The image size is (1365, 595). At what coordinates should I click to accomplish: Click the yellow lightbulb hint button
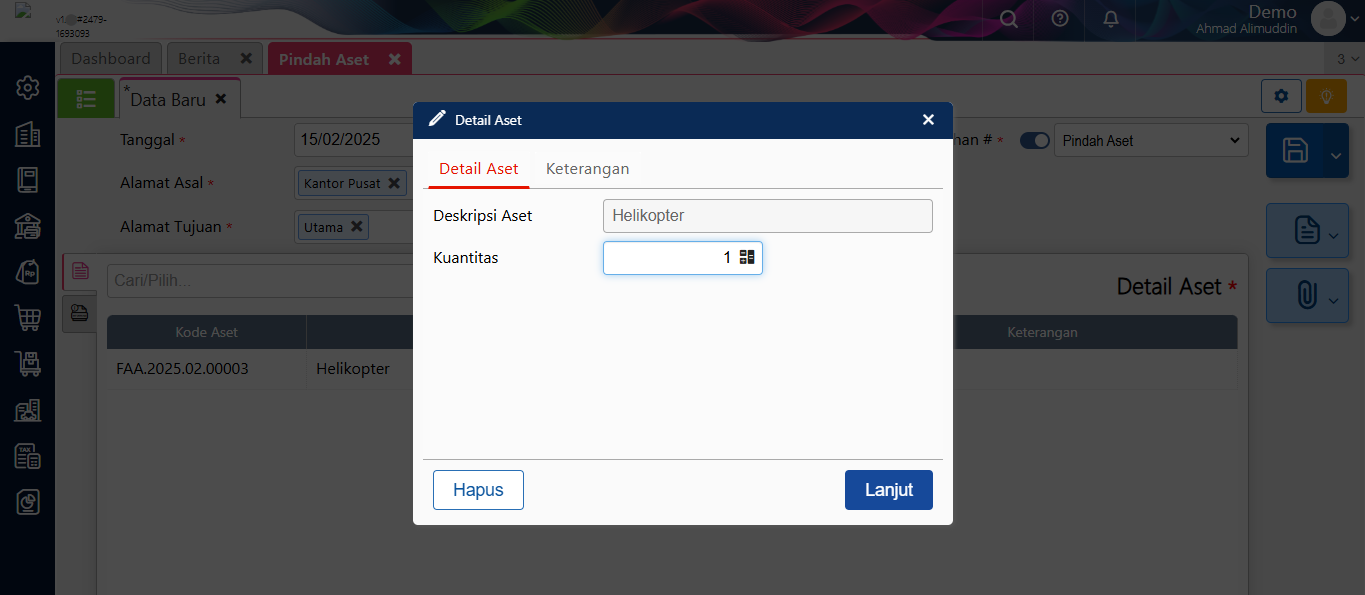pyautogui.click(x=1326, y=97)
